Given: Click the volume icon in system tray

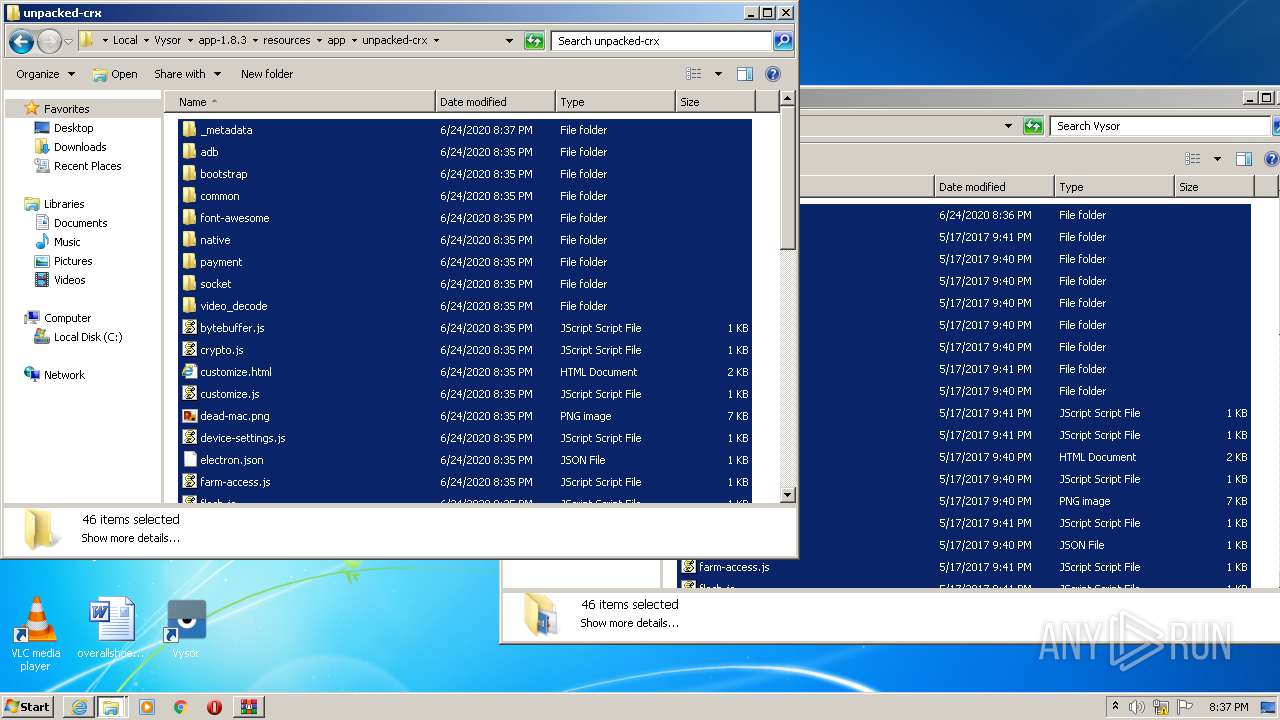Looking at the screenshot, I should tap(1137, 707).
